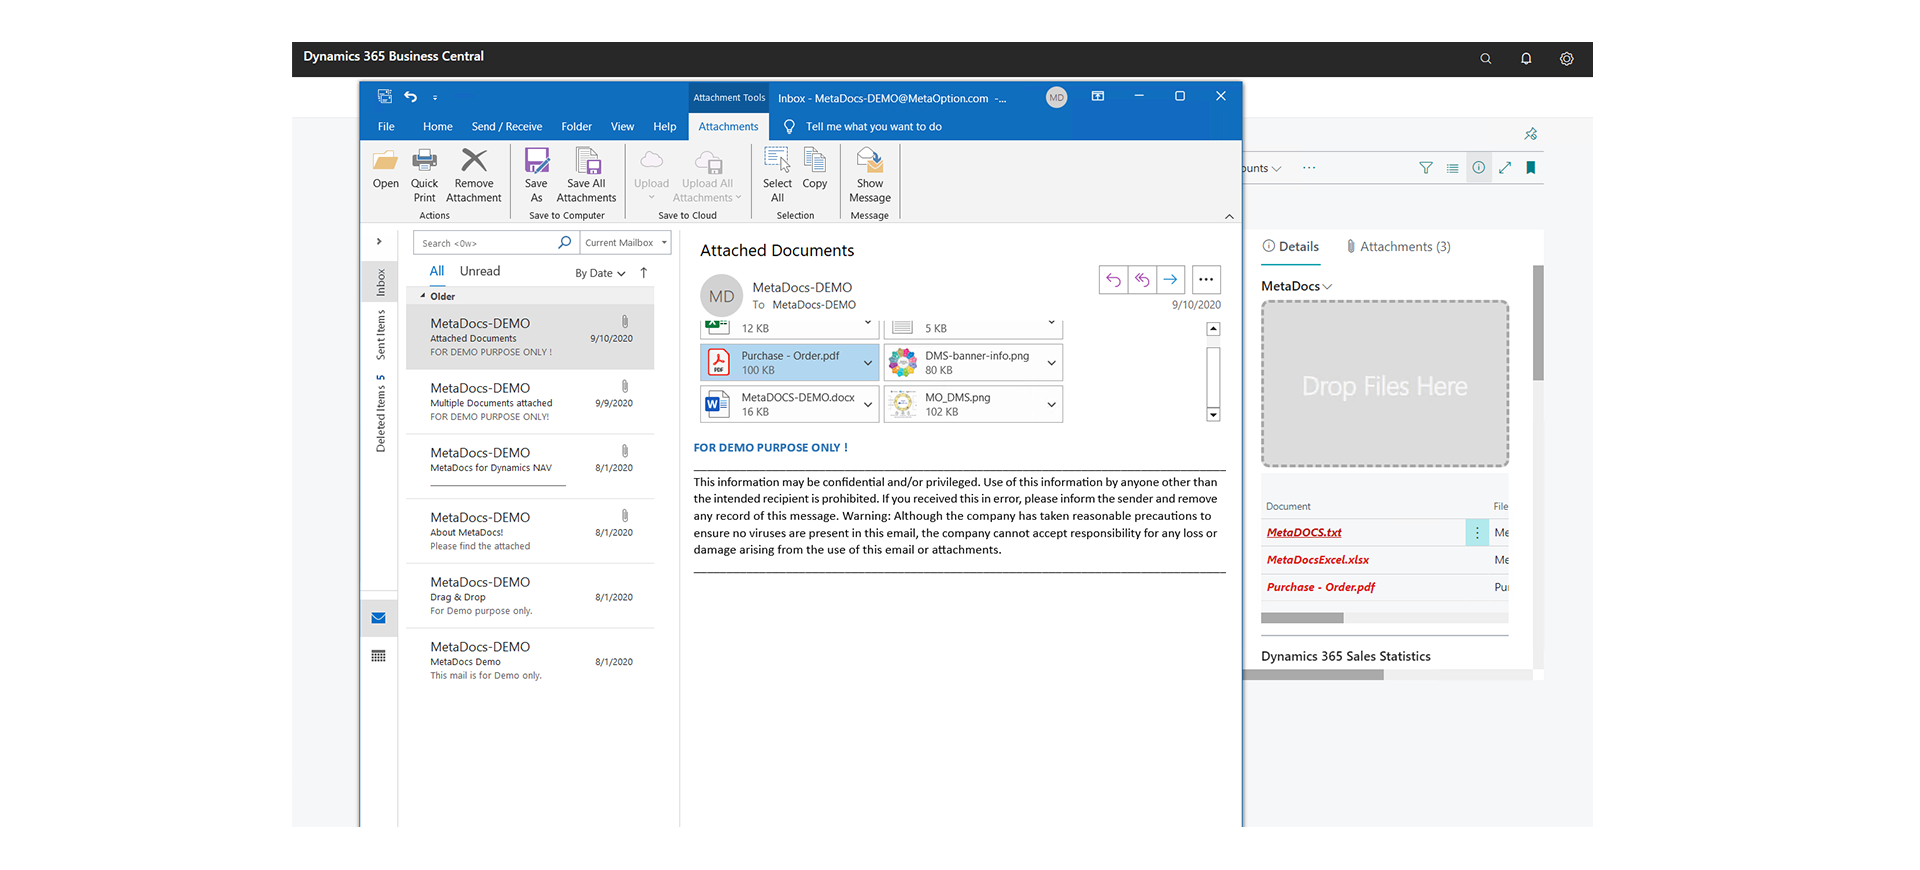Image resolution: width=1920 pixels, height=870 pixels.
Task: Click the bookmark icon
Action: 1531,168
